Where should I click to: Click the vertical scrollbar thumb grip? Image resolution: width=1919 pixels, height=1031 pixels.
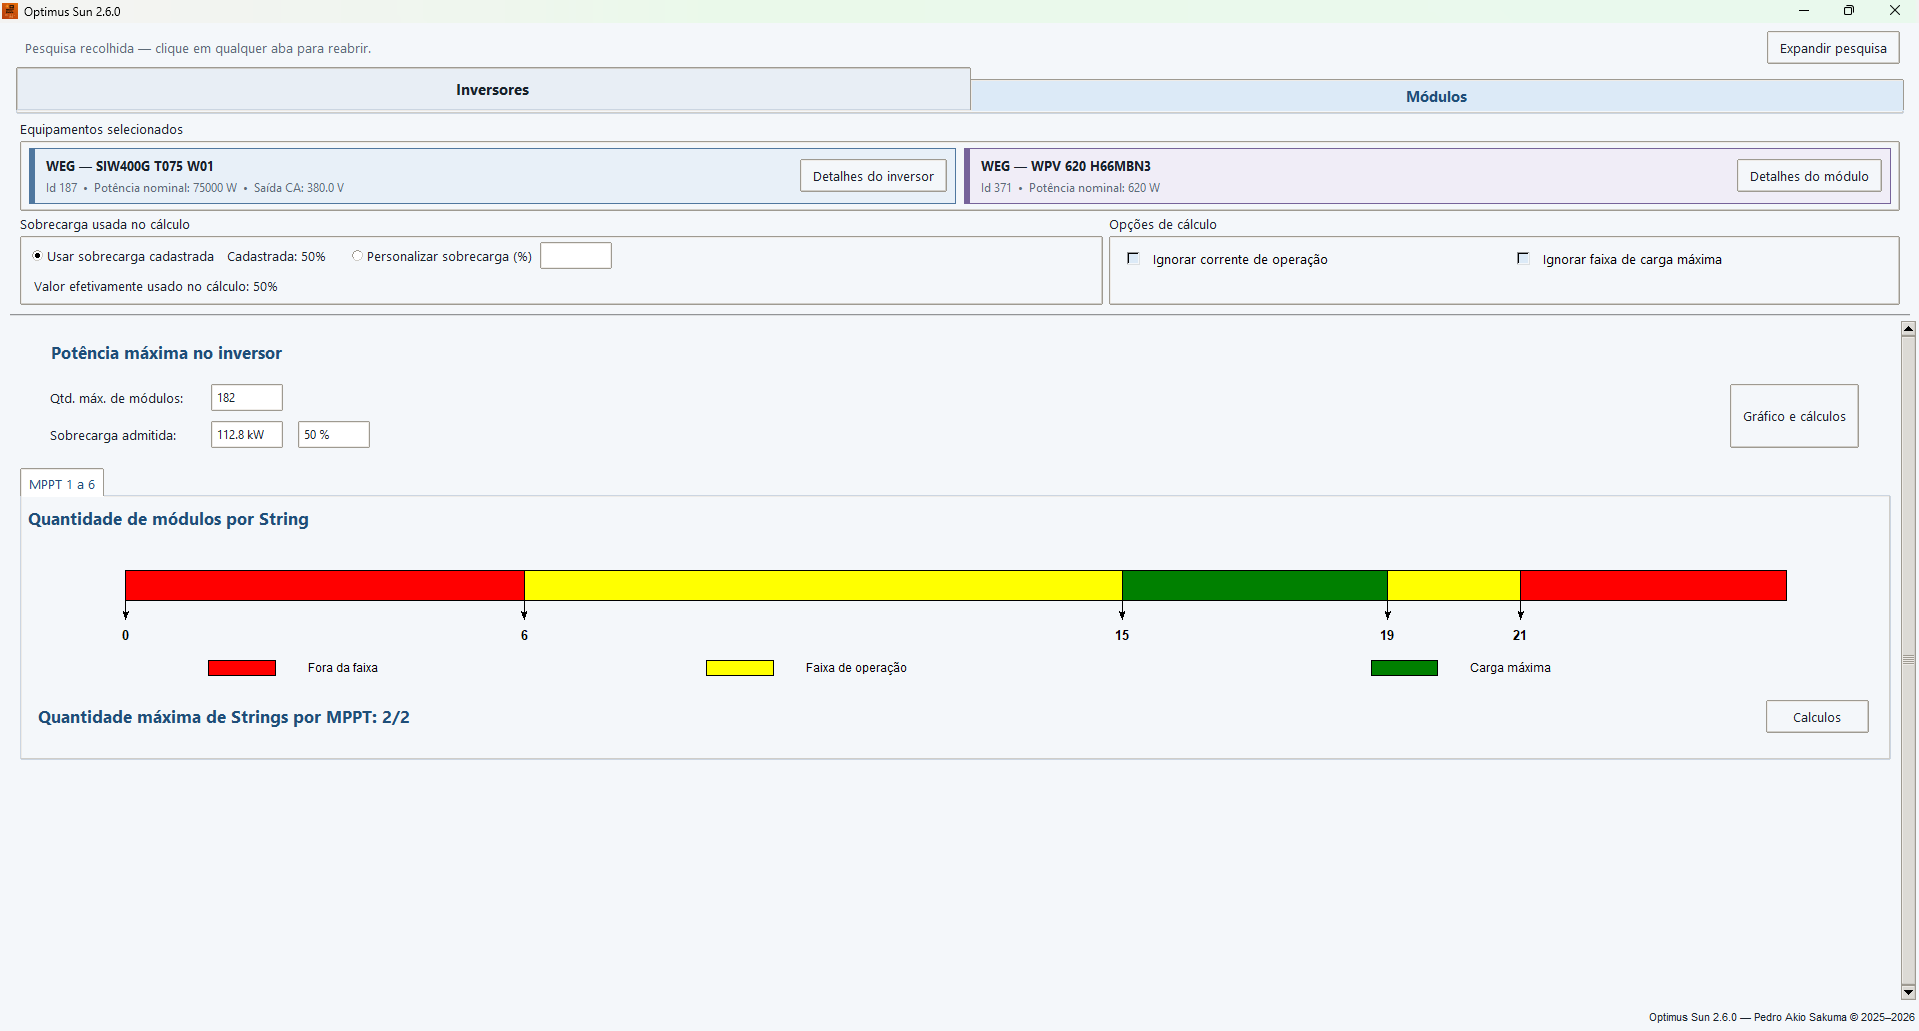point(1908,660)
